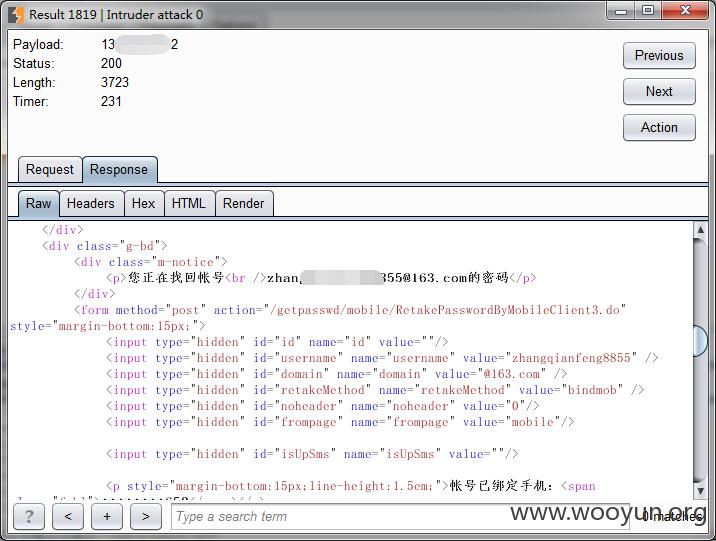Show the Render view tab
716x541 pixels.
point(243,203)
